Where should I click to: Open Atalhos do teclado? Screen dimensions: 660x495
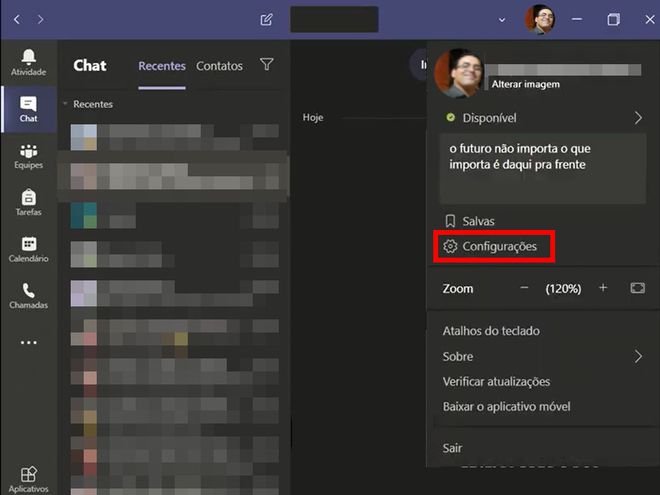click(x=491, y=331)
